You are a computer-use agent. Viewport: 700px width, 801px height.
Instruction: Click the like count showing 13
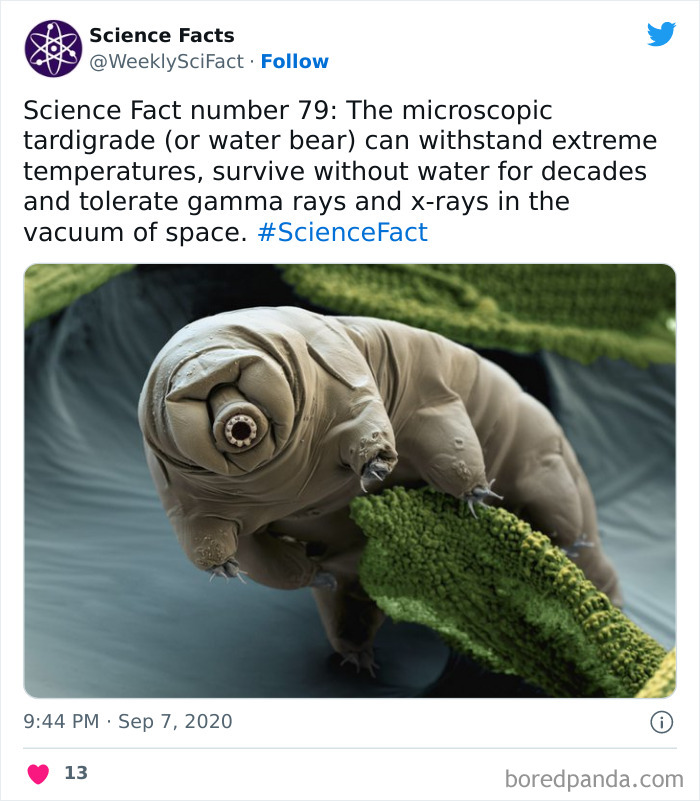[x=74, y=771]
